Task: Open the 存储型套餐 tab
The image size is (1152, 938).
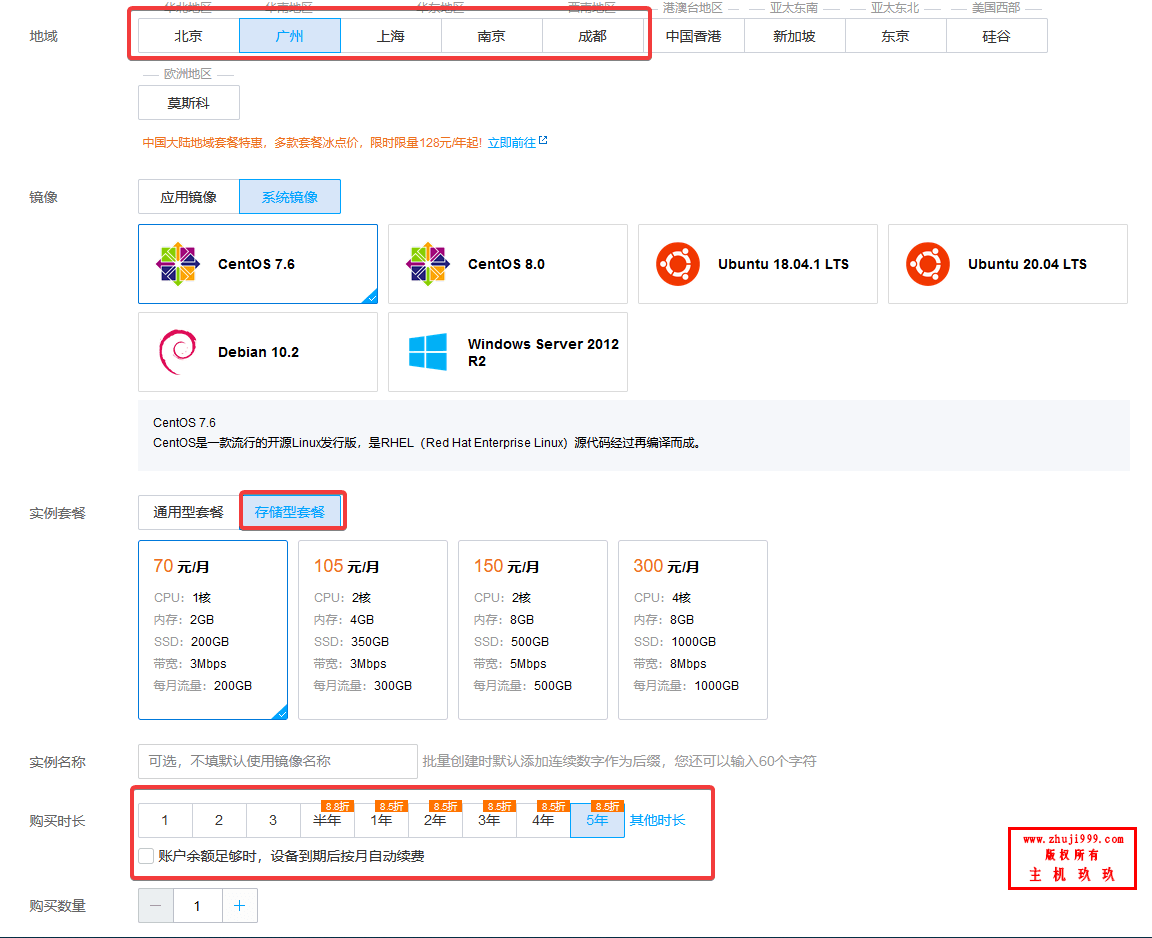Action: (289, 512)
